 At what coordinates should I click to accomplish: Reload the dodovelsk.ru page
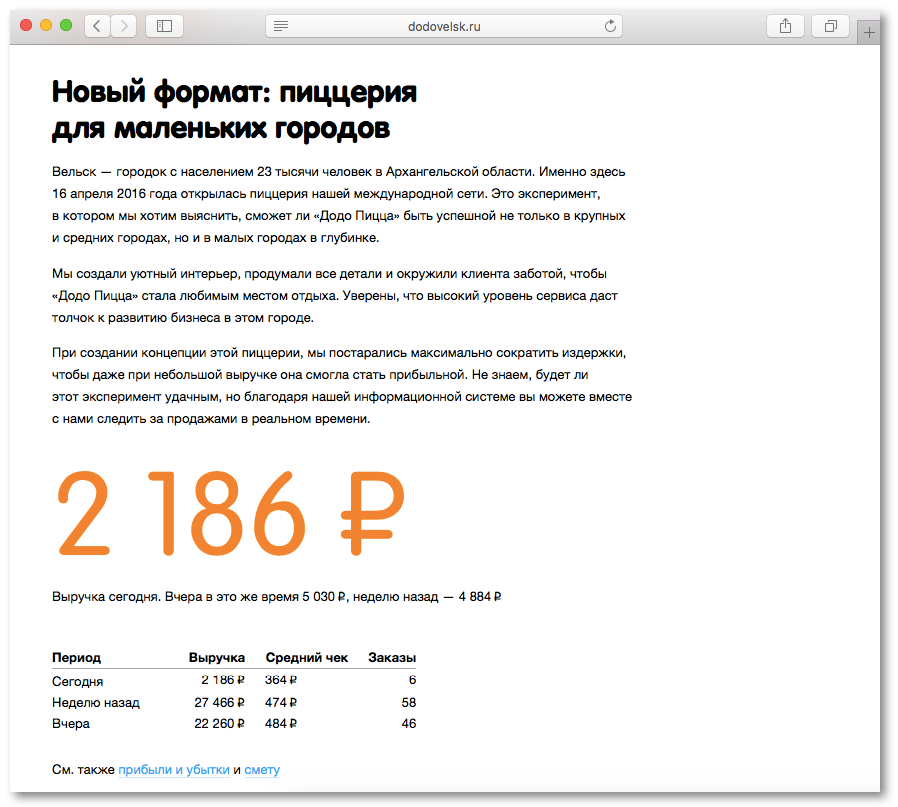tap(610, 26)
